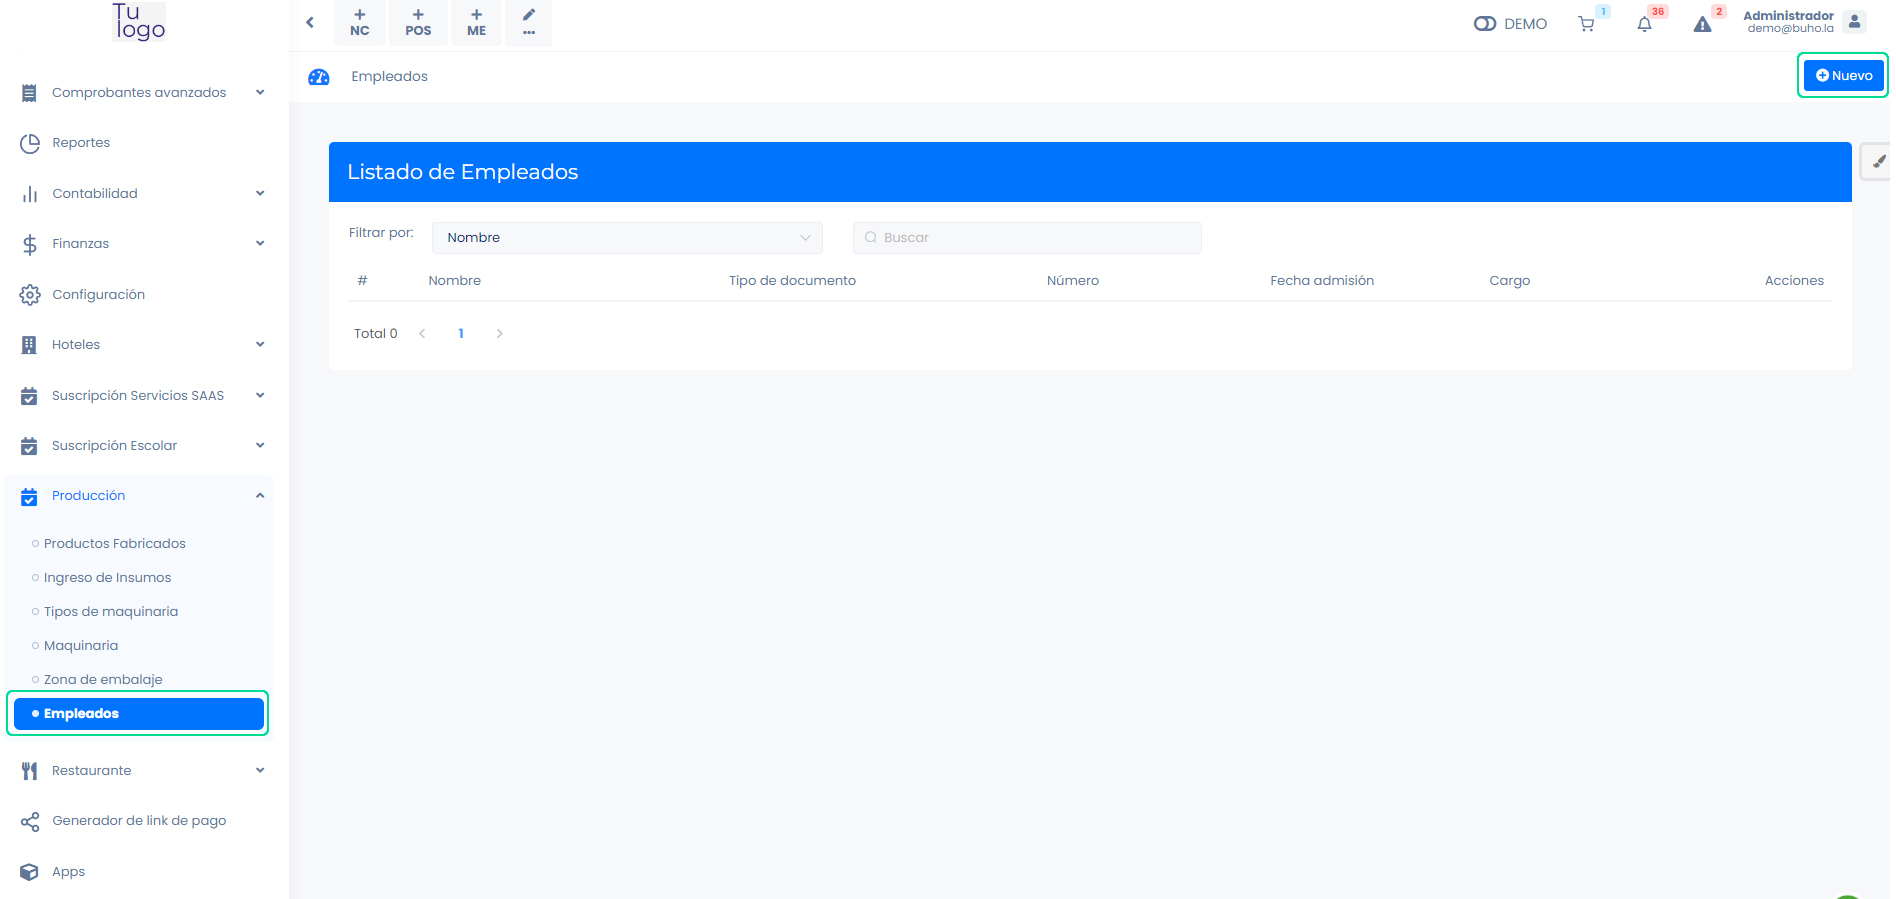Collapse sidebar with the left arrow icon

[x=310, y=22]
